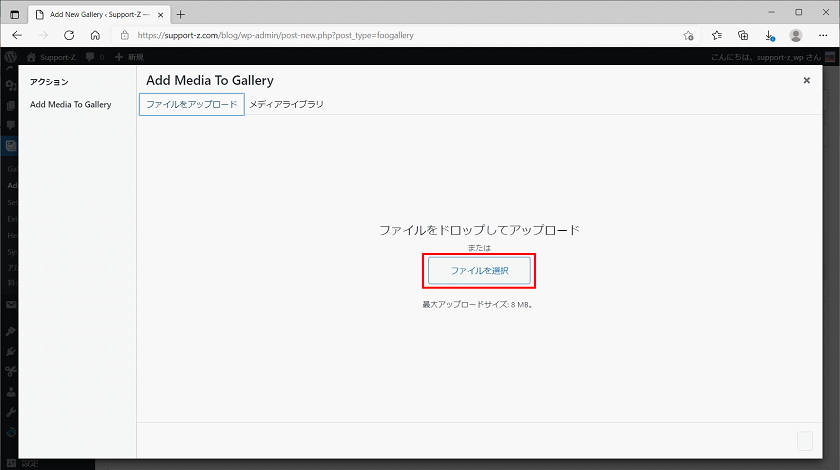
Task: Go to browser home page icon
Action: tap(95, 35)
